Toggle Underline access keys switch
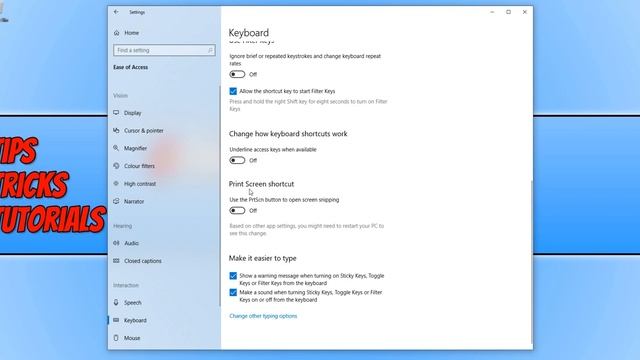Screen dimensions: 640x360 [237, 160]
